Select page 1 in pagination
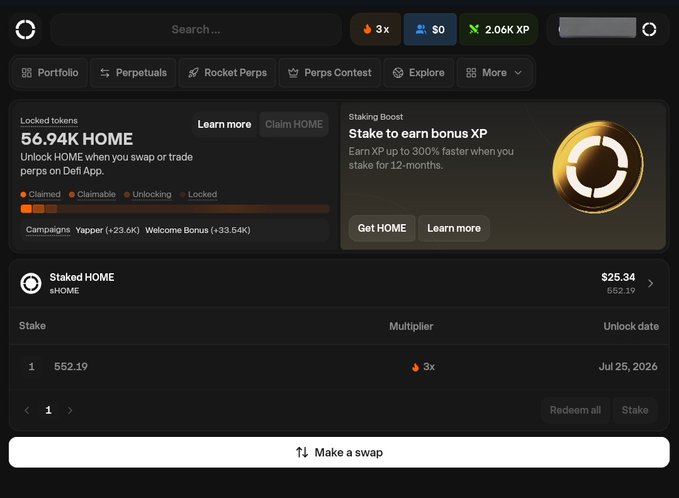Image resolution: width=679 pixels, height=498 pixels. (48, 410)
